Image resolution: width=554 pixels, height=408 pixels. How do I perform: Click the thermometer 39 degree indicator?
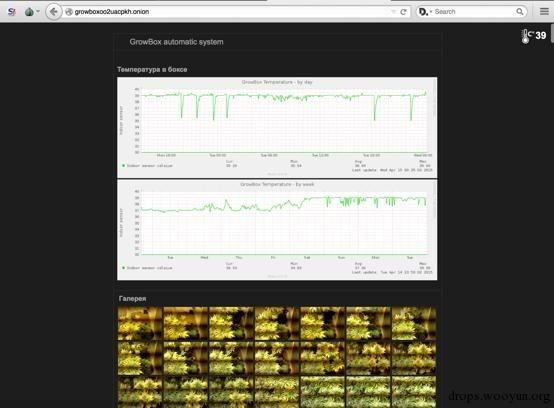(x=534, y=36)
